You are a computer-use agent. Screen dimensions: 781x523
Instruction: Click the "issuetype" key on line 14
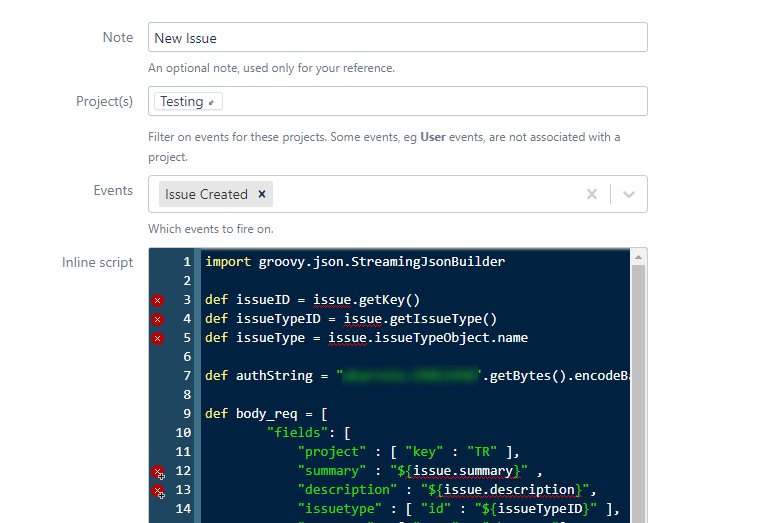(x=339, y=508)
